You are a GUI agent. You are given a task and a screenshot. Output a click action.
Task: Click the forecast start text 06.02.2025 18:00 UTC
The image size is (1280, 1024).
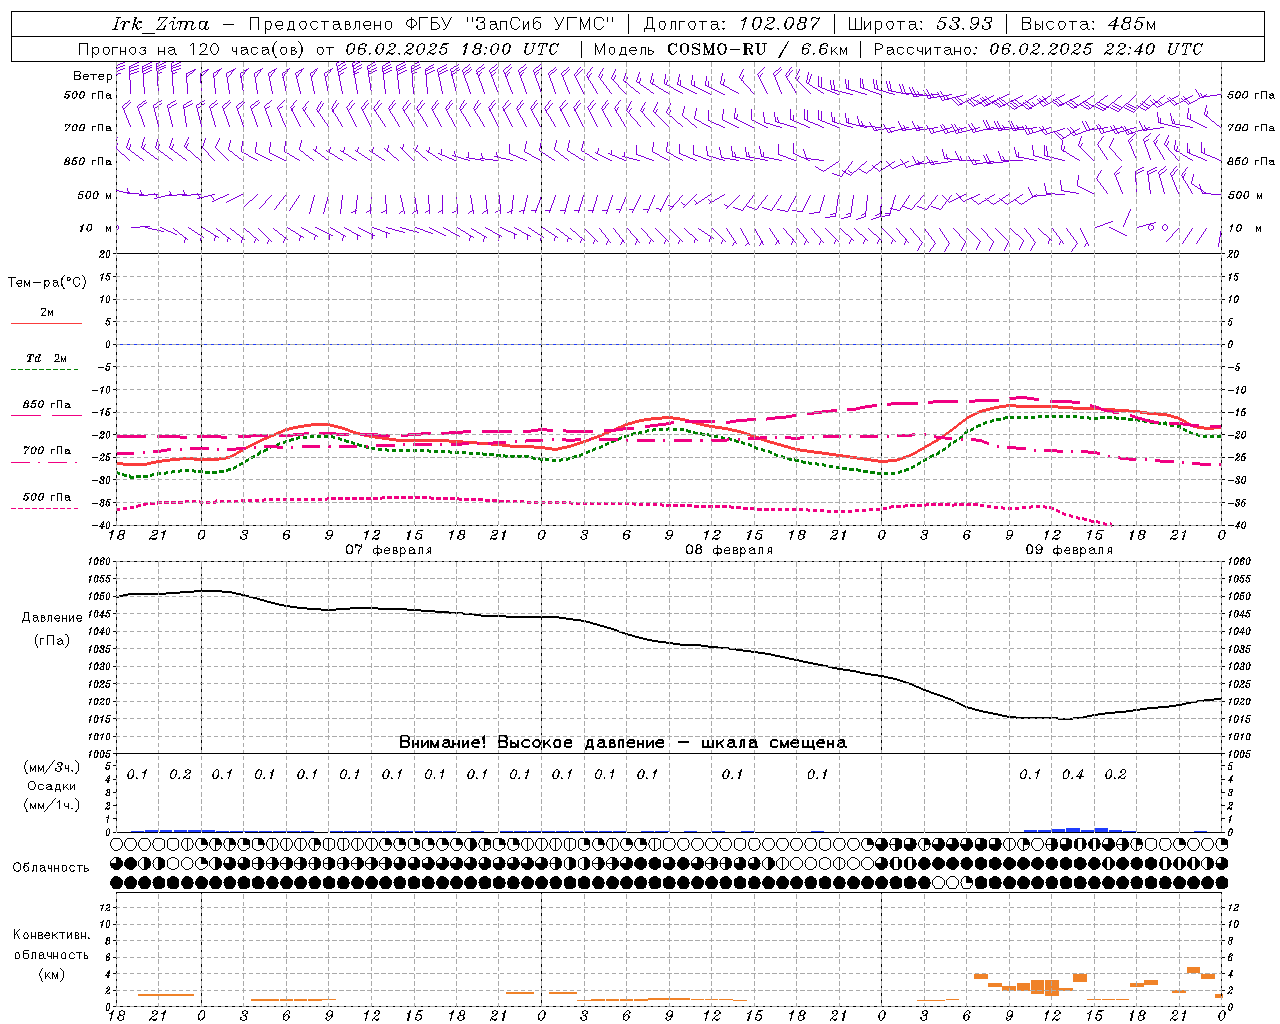[x=452, y=49]
